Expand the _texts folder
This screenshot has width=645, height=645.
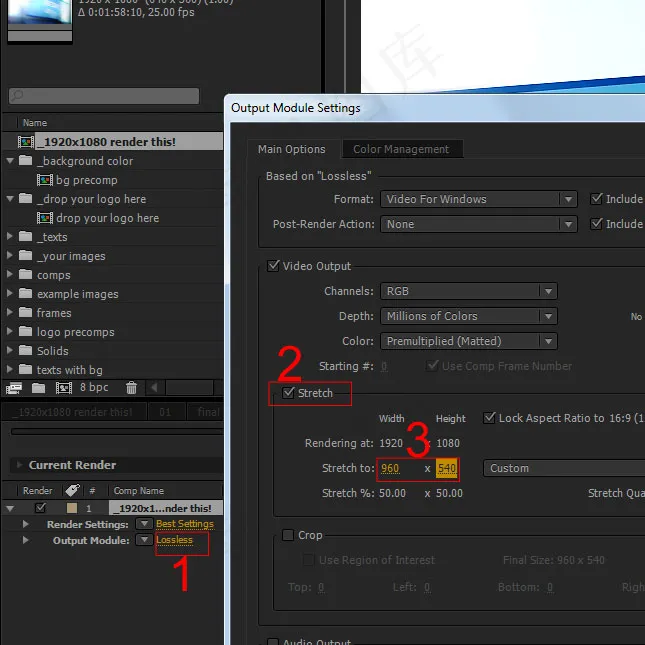coord(9,237)
